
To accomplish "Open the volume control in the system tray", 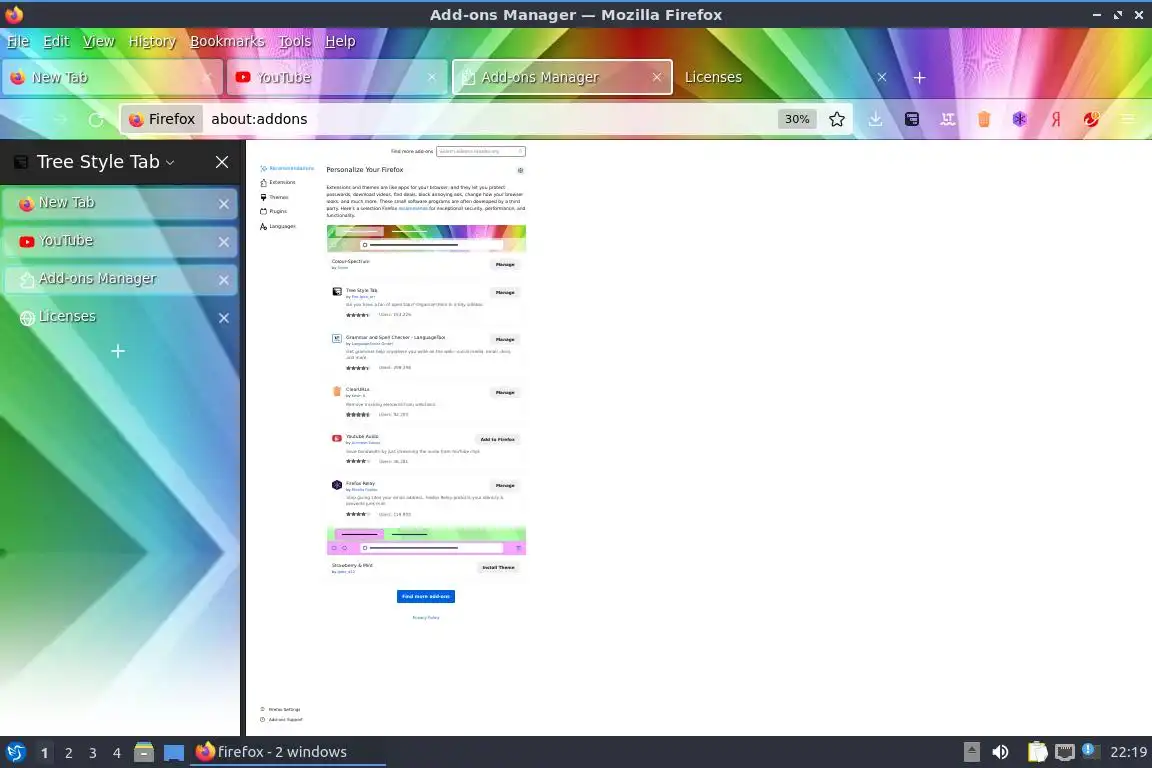I will coord(1000,752).
